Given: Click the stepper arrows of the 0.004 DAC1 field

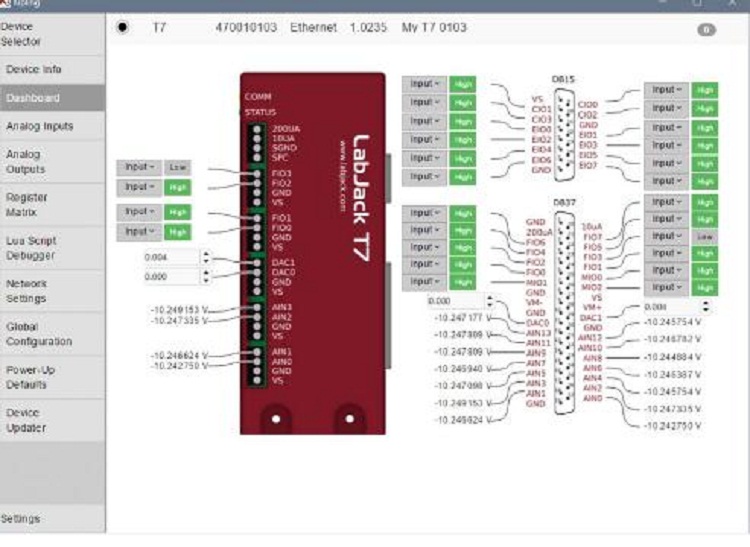Looking at the screenshot, I should (x=207, y=257).
